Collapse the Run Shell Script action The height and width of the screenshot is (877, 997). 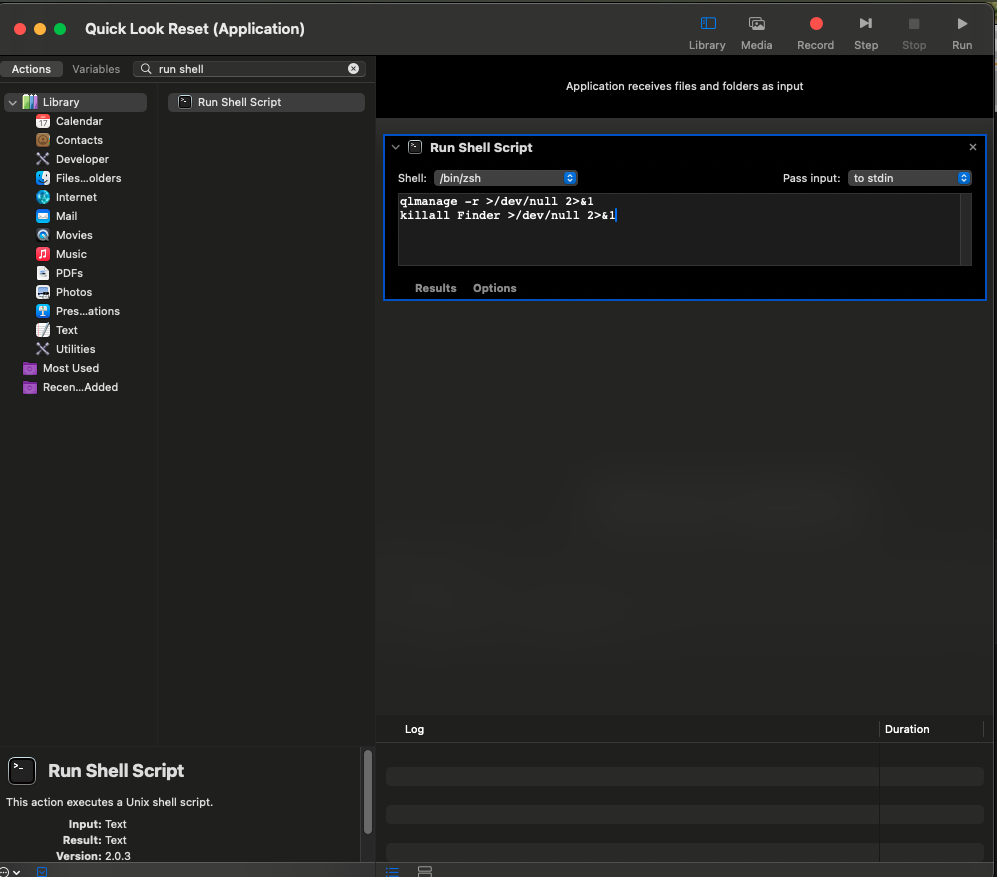pyautogui.click(x=395, y=148)
